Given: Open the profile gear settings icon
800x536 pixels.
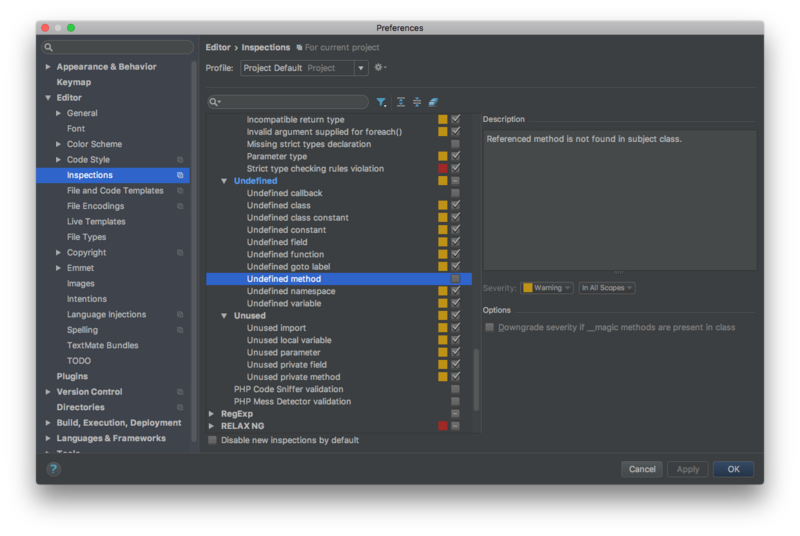Looking at the screenshot, I should pyautogui.click(x=379, y=68).
